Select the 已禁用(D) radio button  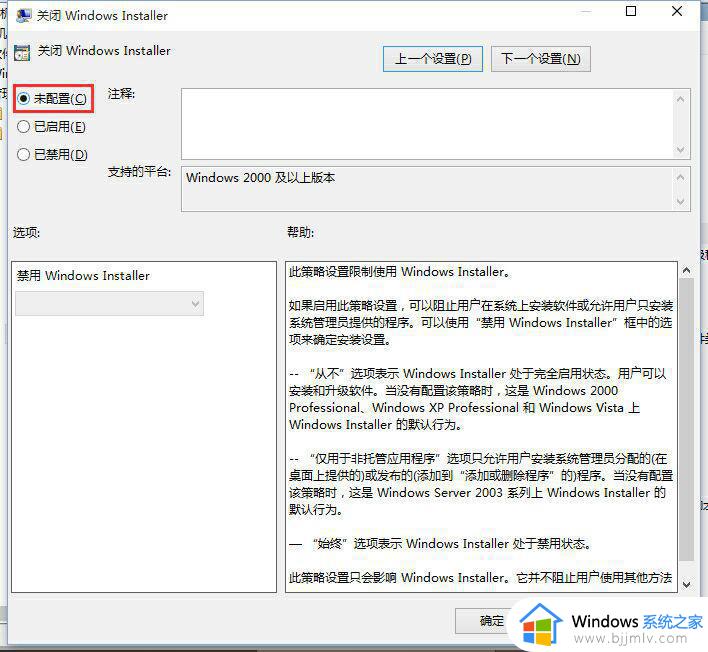coord(52,155)
